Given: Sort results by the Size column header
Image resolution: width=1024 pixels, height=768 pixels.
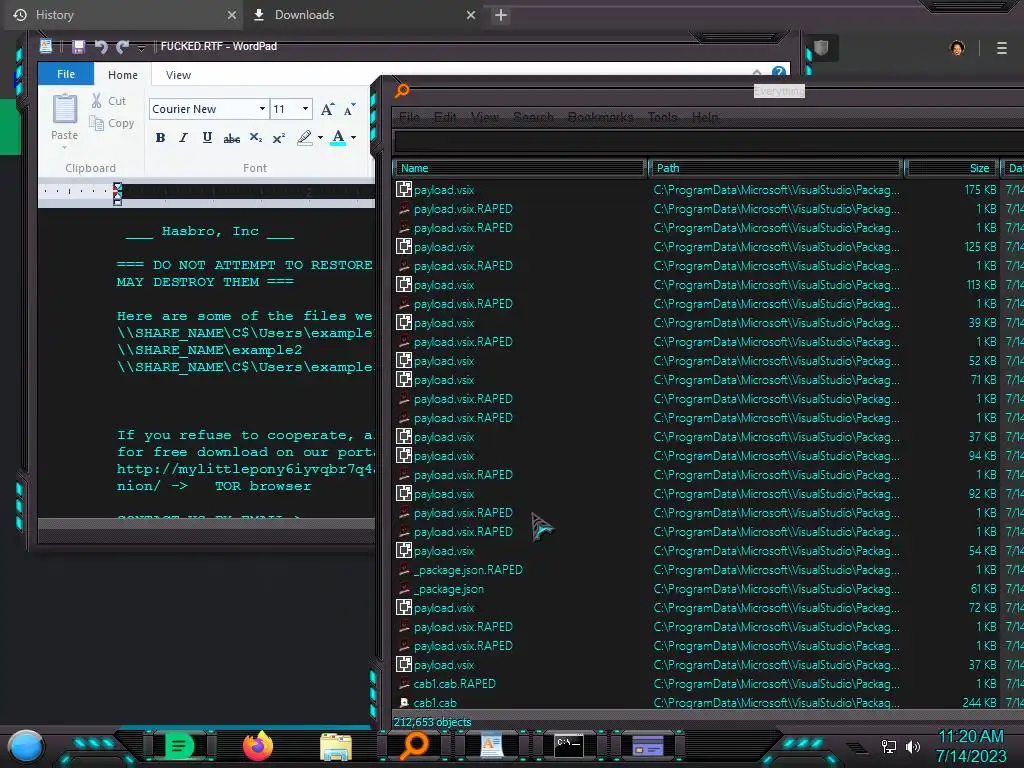Looking at the screenshot, I should point(952,168).
